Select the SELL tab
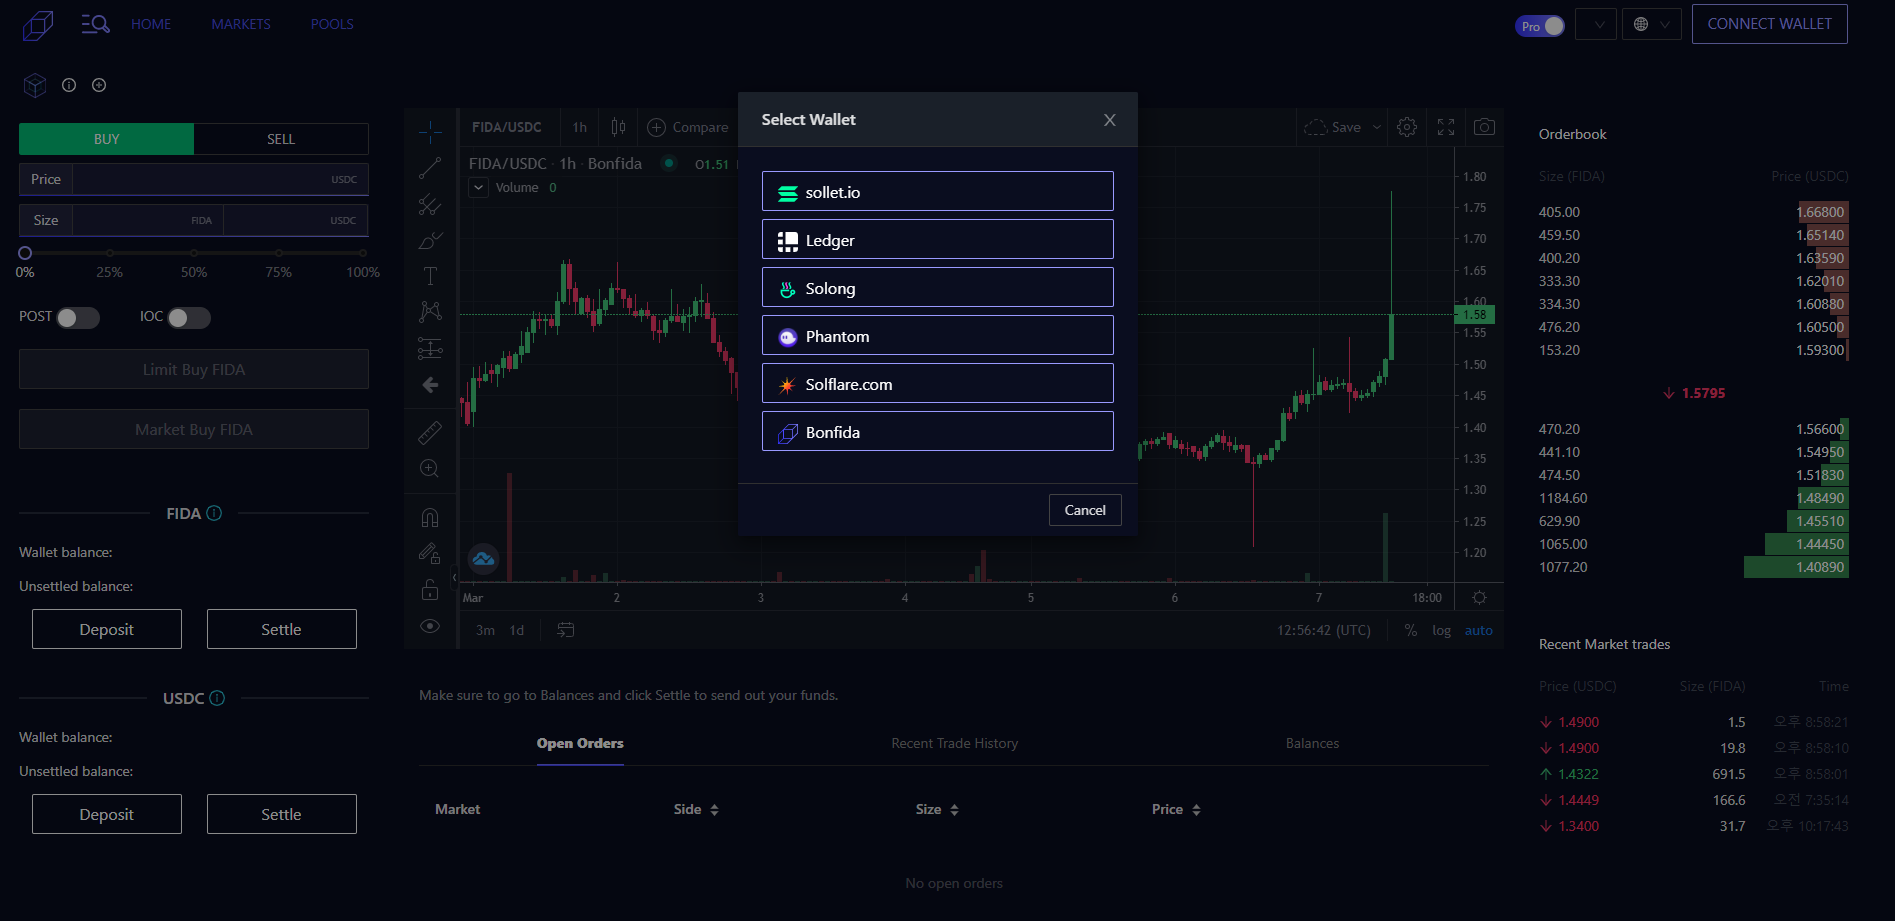 coord(281,139)
